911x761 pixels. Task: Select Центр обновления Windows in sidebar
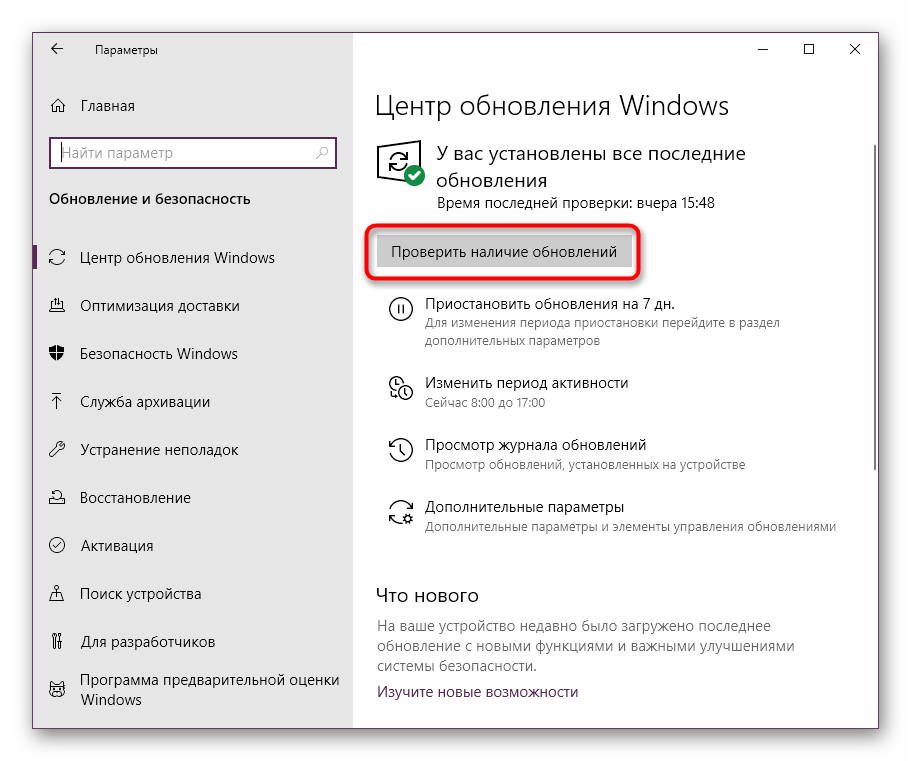pos(177,257)
